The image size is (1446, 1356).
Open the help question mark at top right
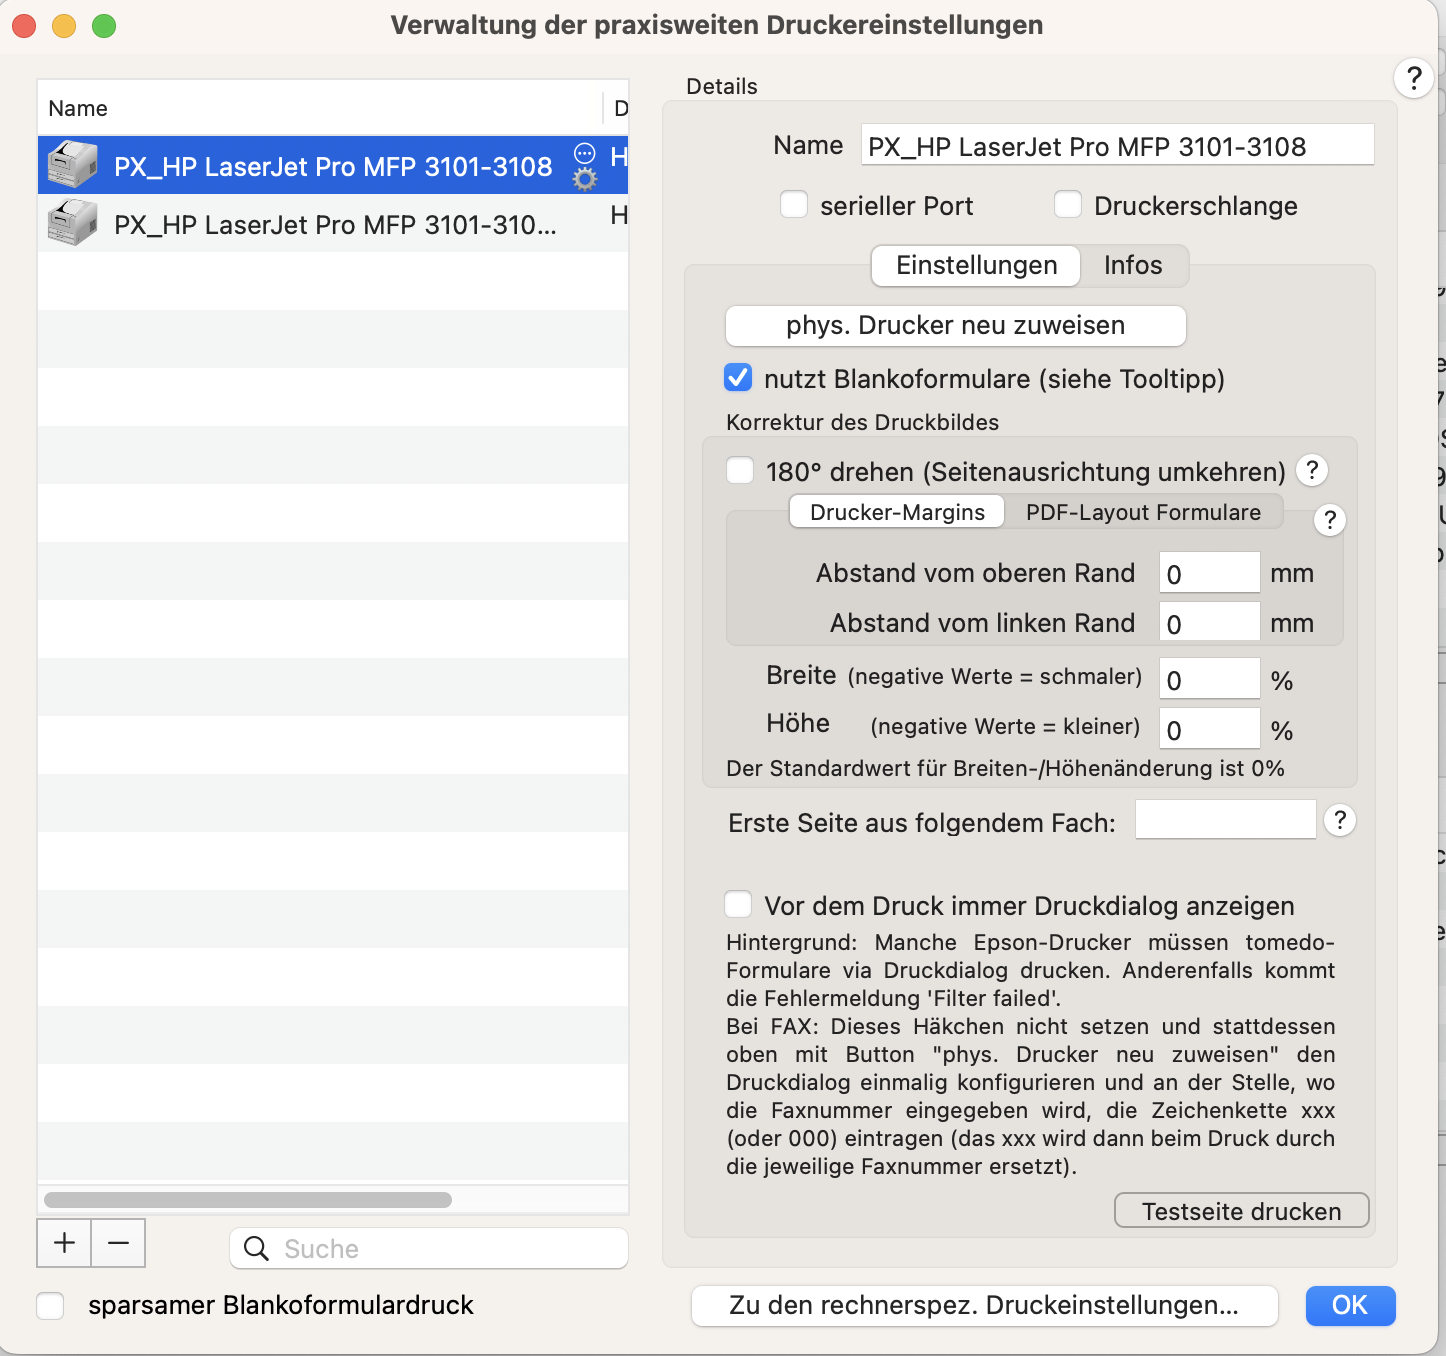pos(1414,77)
